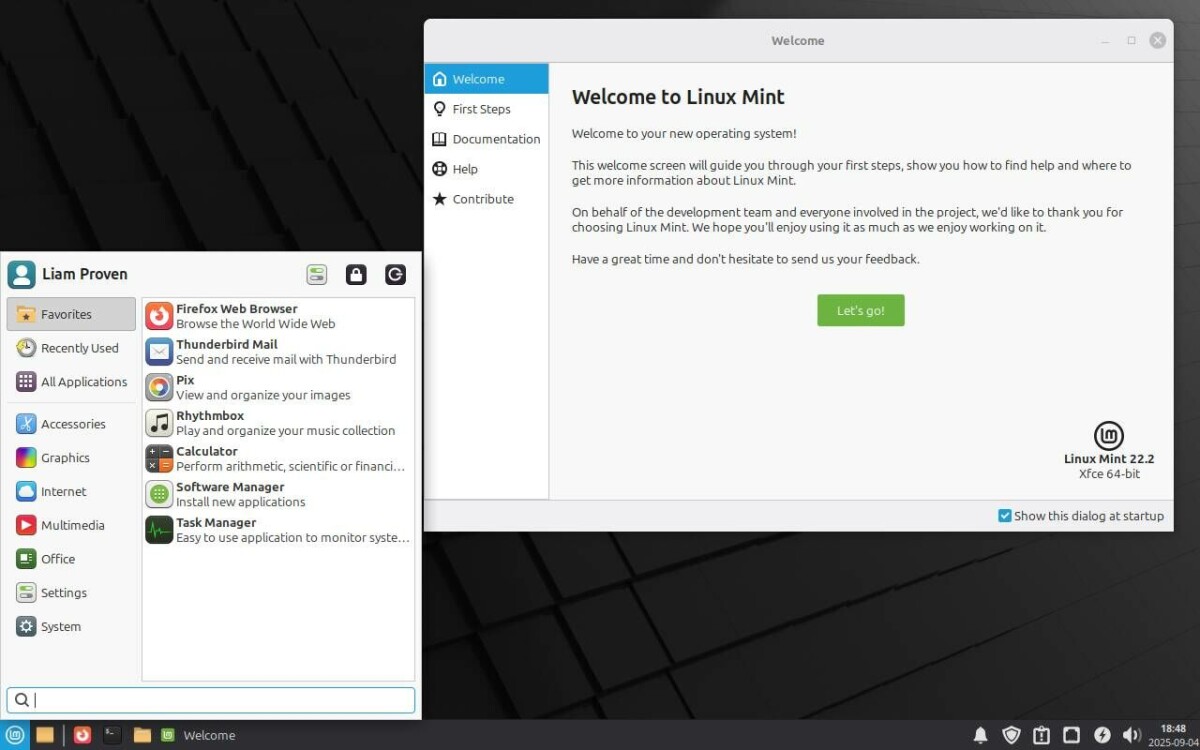The width and height of the screenshot is (1200, 750).
Task: Click the green Let's go! button
Action: click(860, 310)
